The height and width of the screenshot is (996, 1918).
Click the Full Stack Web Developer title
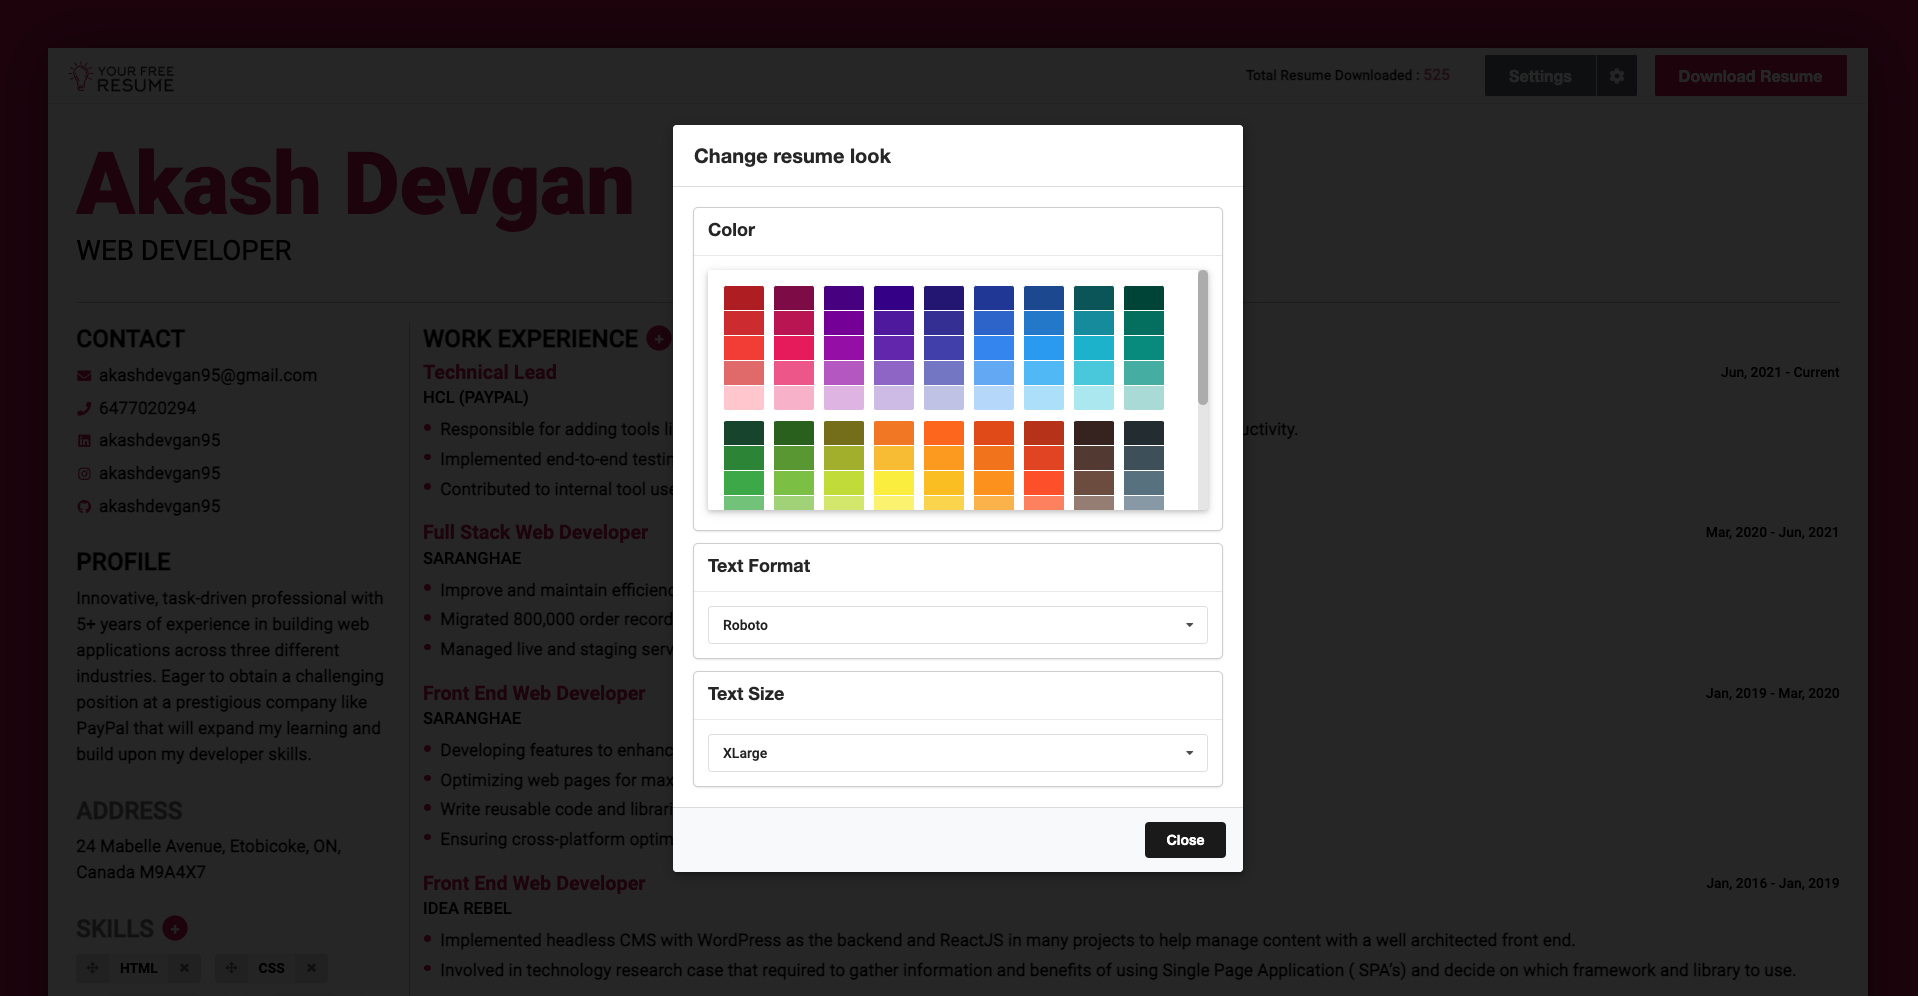point(536,532)
